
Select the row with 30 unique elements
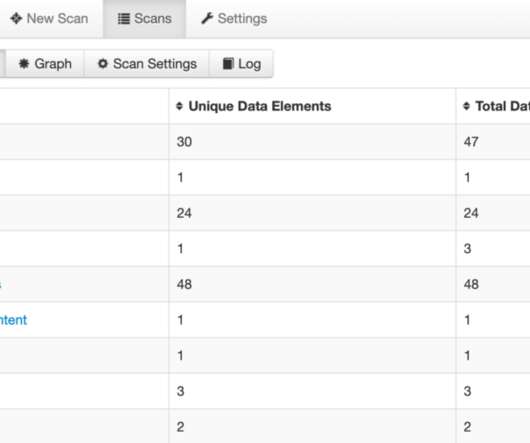tap(265, 142)
